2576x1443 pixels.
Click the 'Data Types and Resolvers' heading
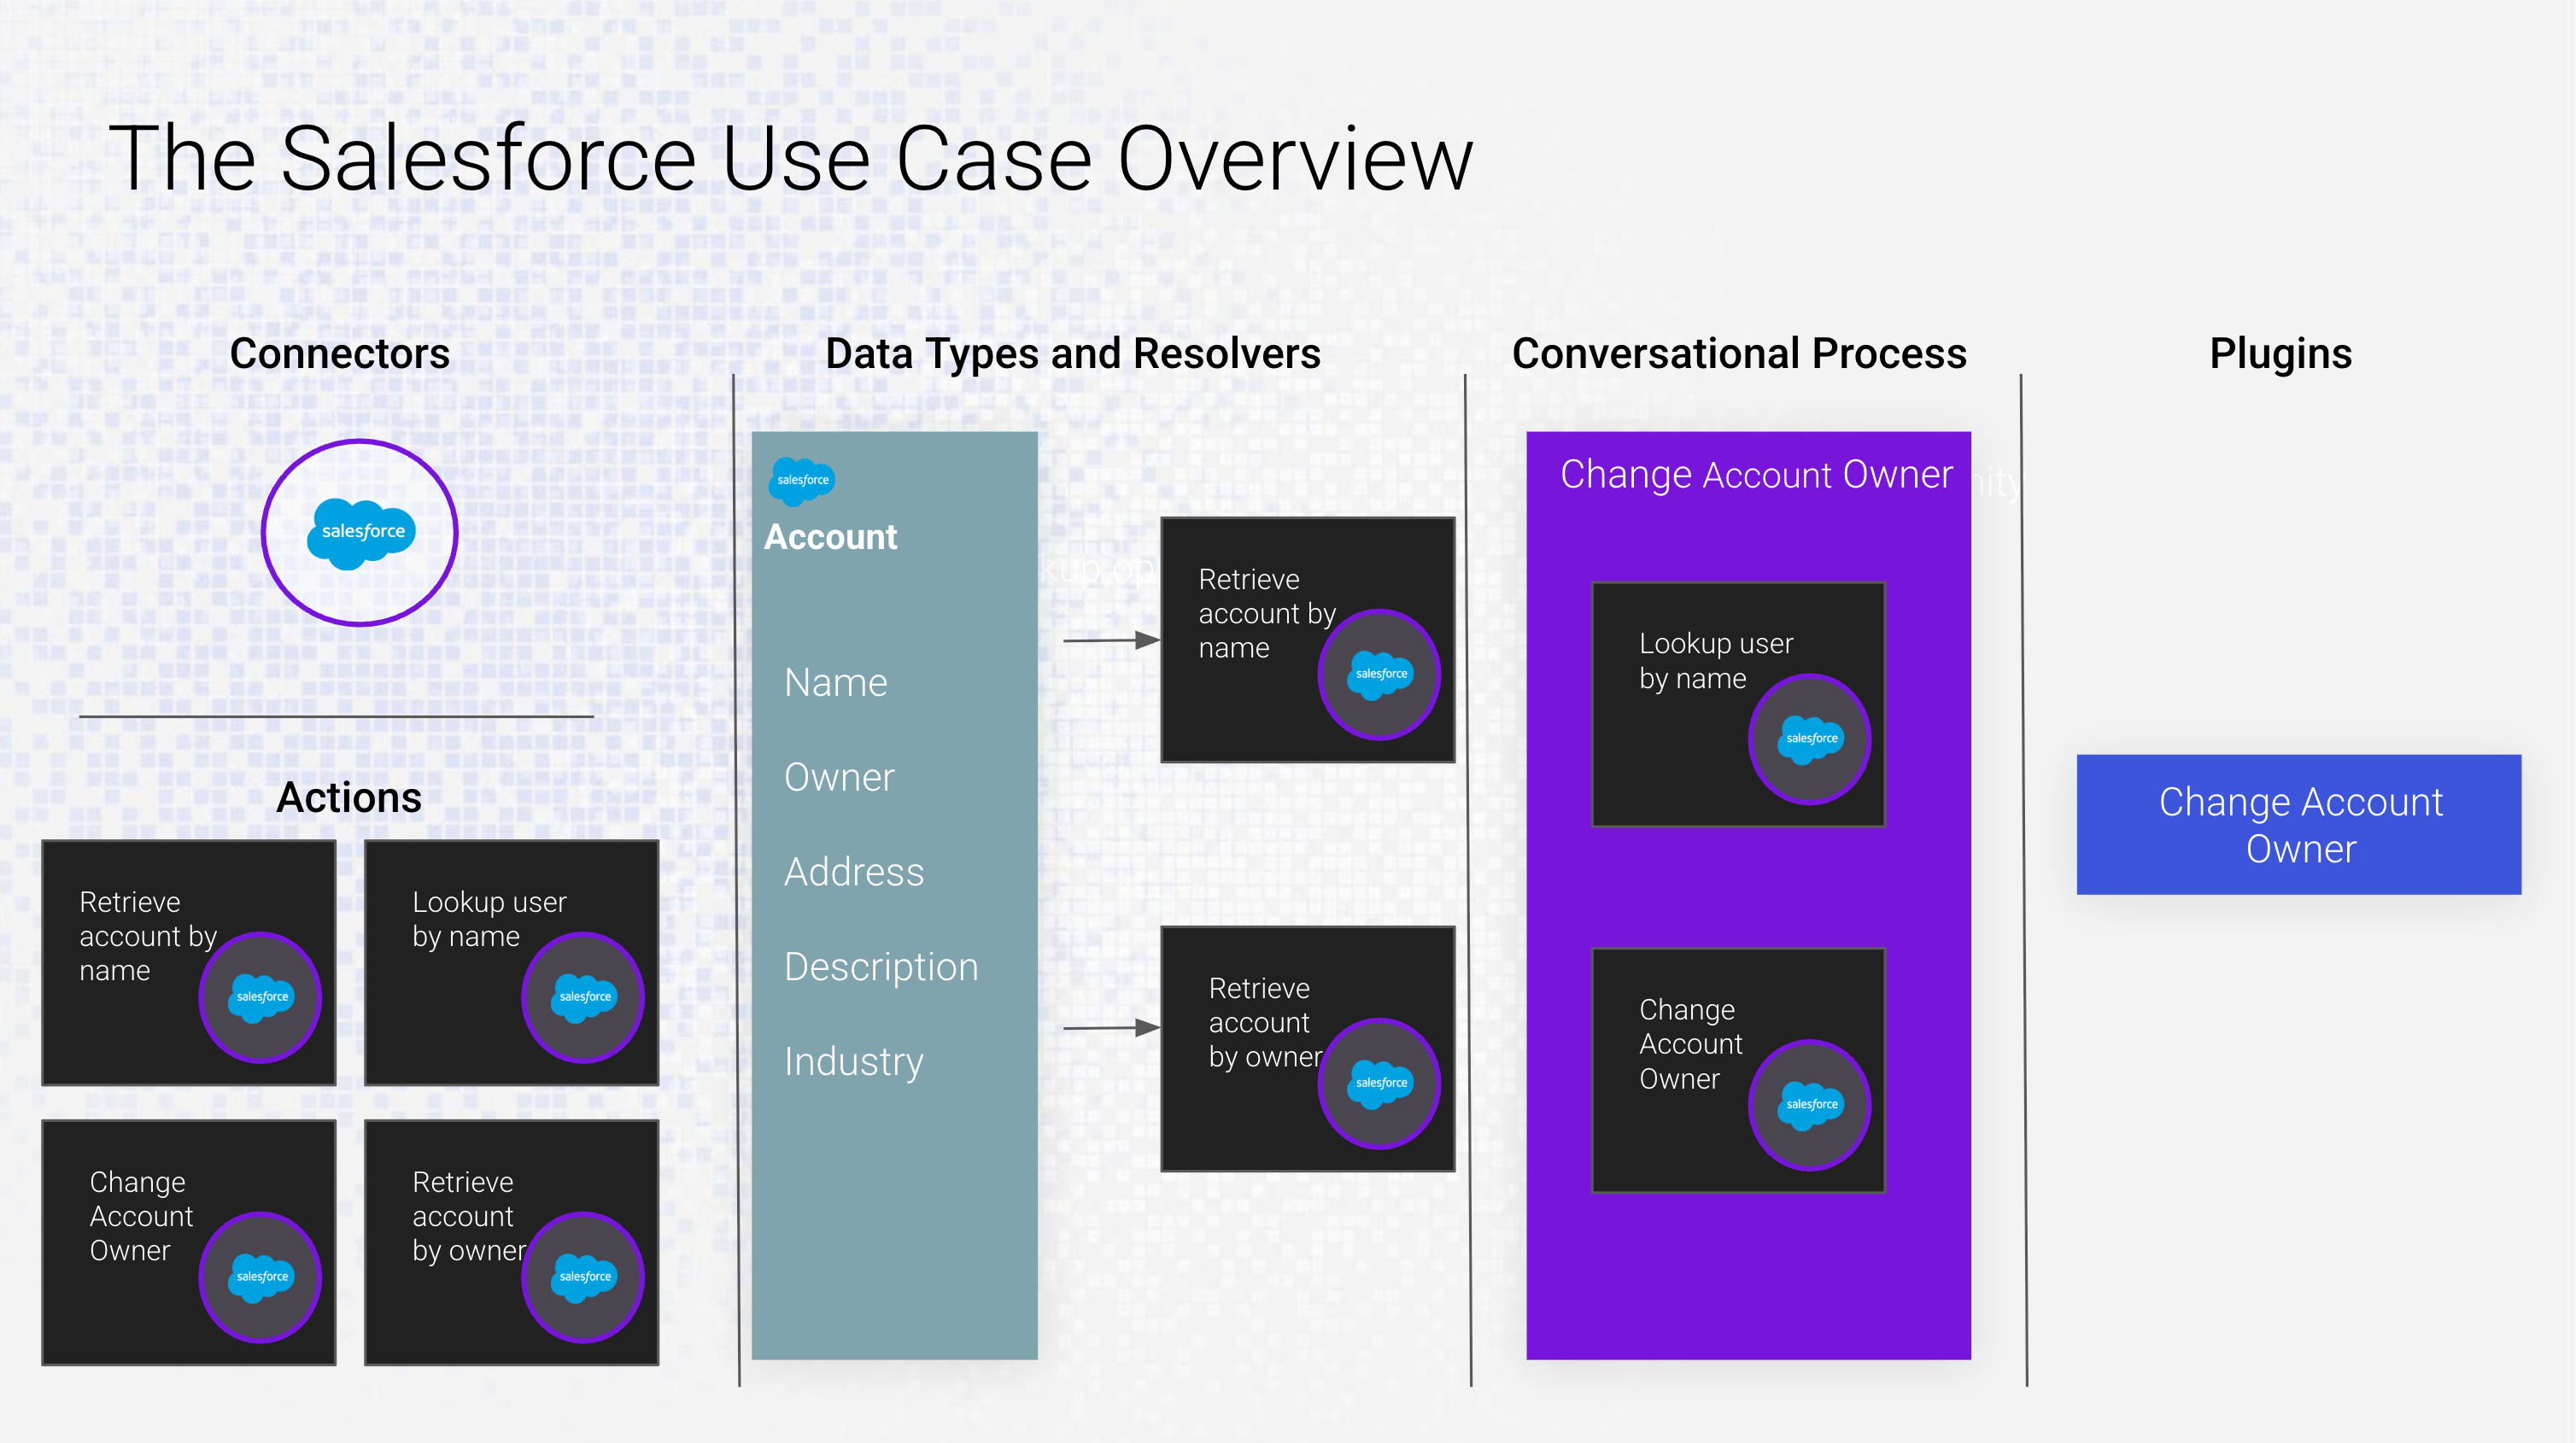click(x=1073, y=354)
